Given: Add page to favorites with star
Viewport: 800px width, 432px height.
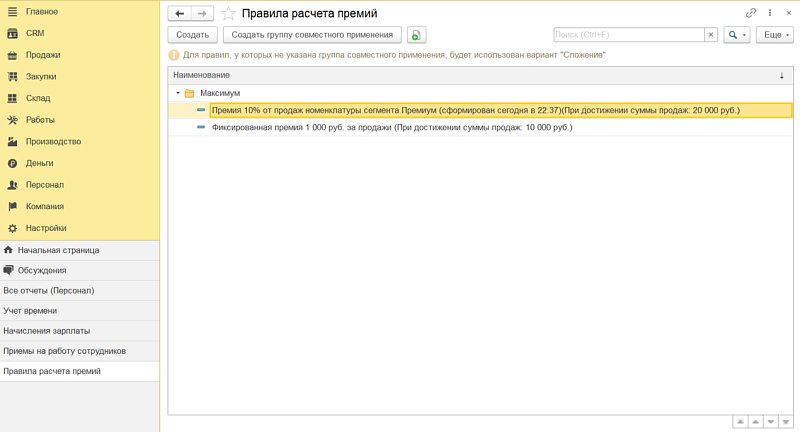Looking at the screenshot, I should (x=228, y=13).
